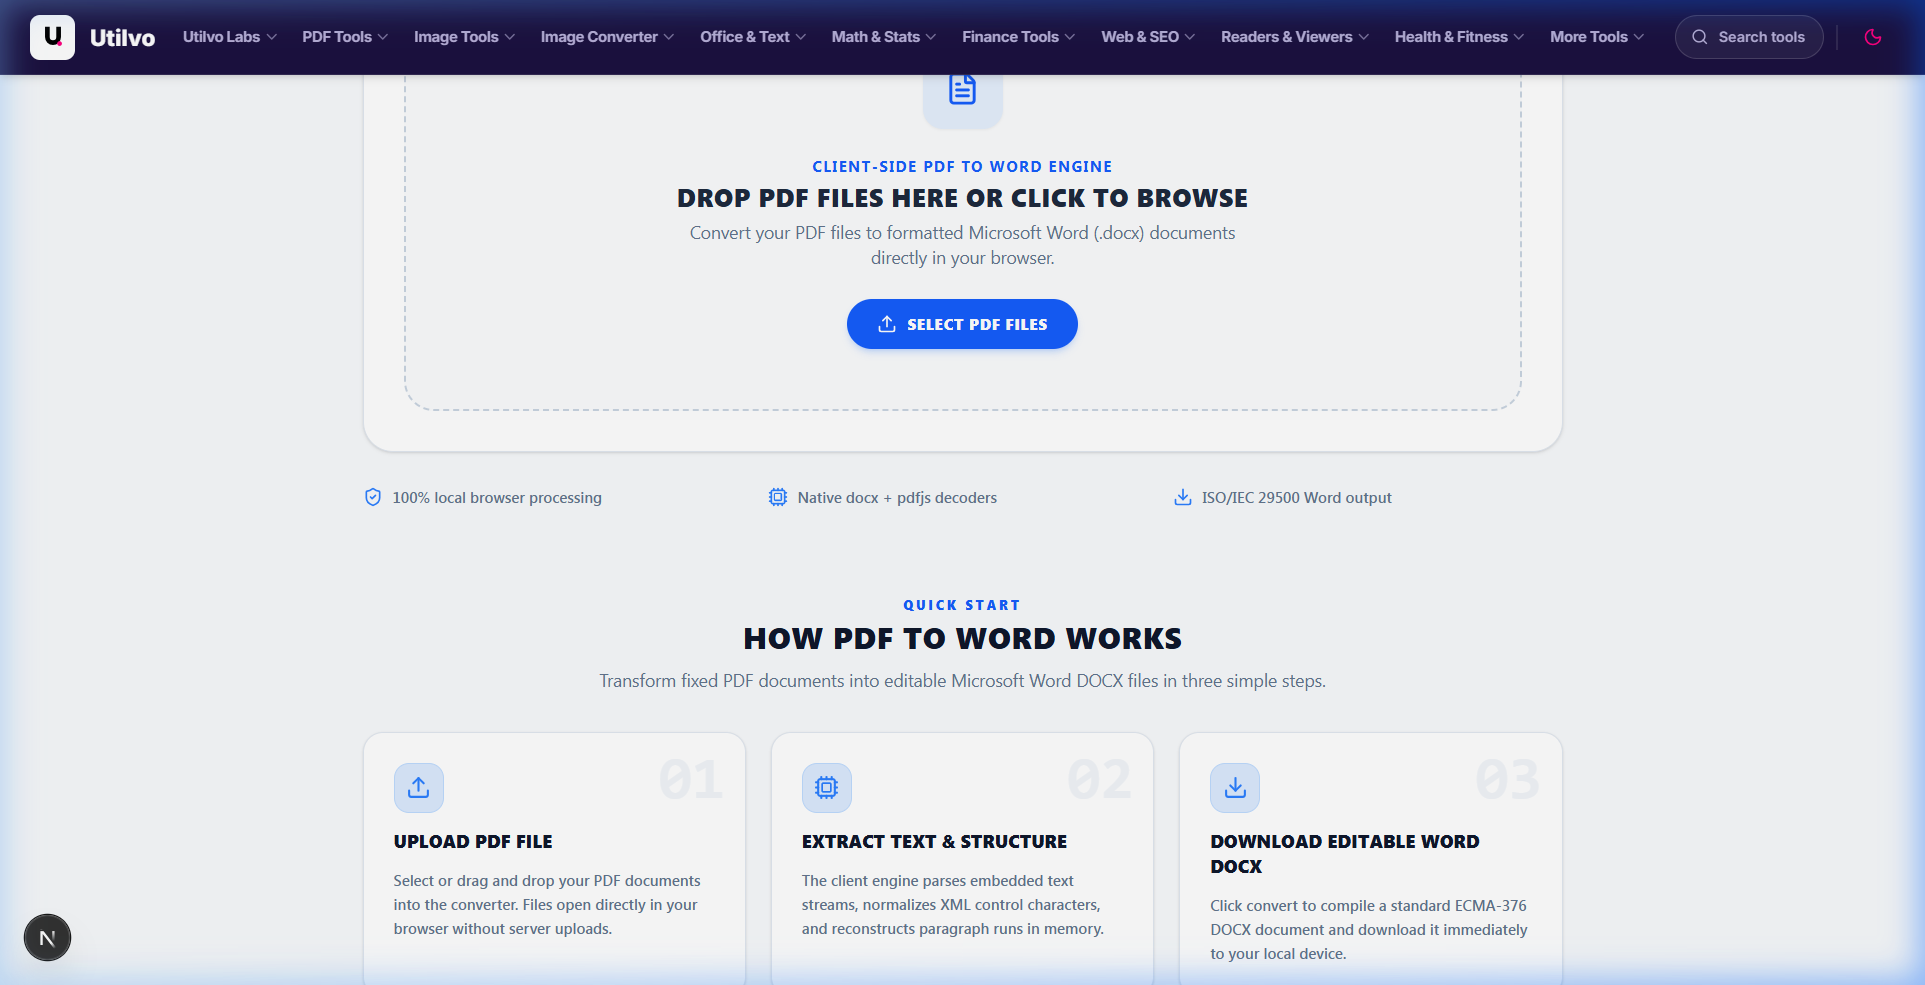Click the download icon in step 03 card
The width and height of the screenshot is (1925, 985).
point(1235,788)
